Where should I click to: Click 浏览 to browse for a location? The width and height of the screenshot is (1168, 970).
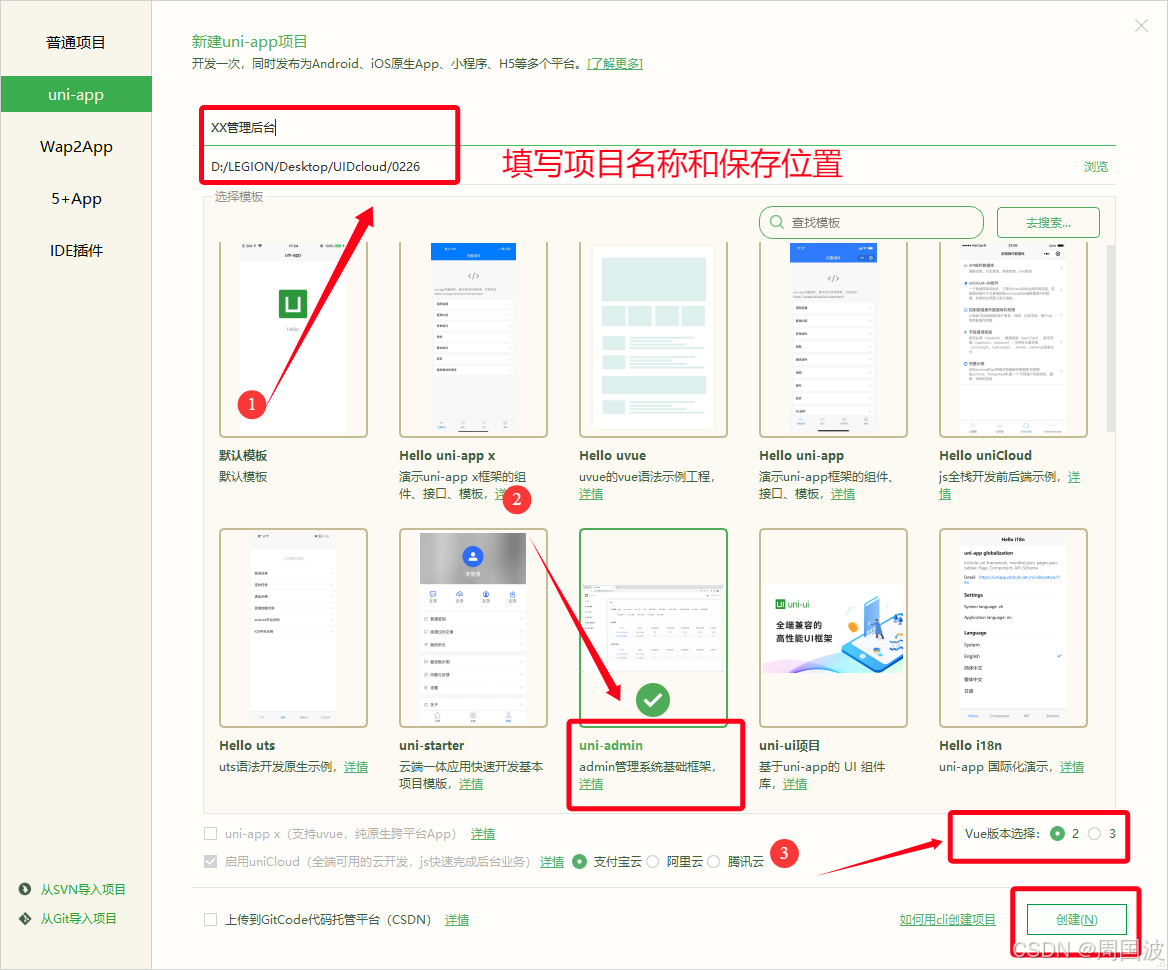tap(1096, 167)
